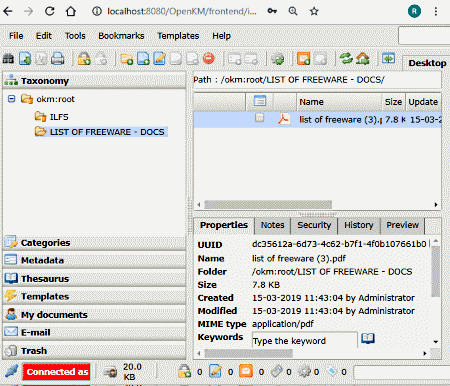Select LIST OF FREEWARE - DOCS folder

(107, 132)
